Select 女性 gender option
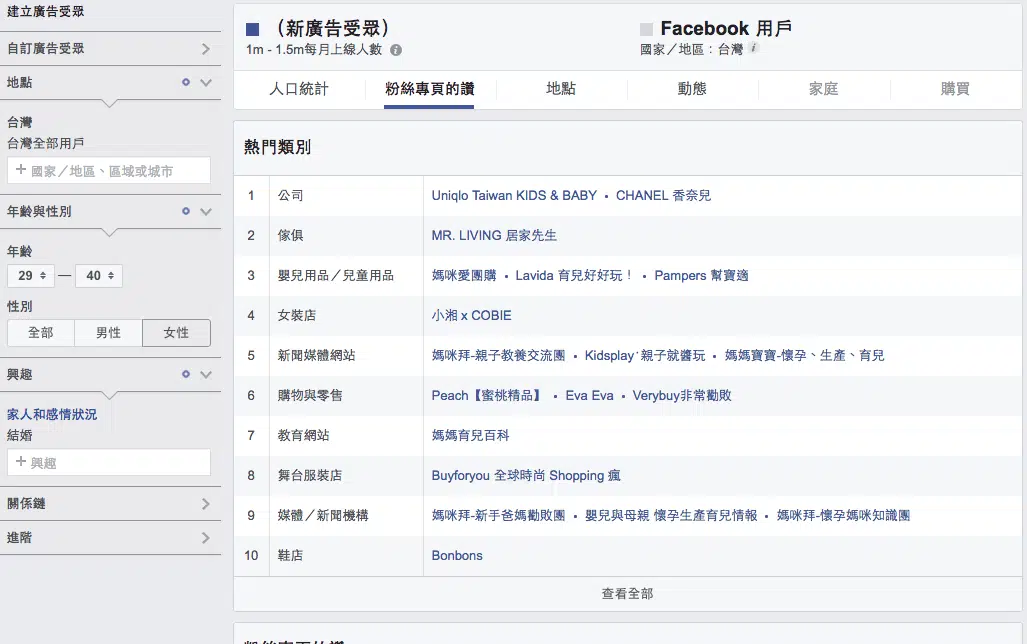Image resolution: width=1027 pixels, height=644 pixels. 176,333
